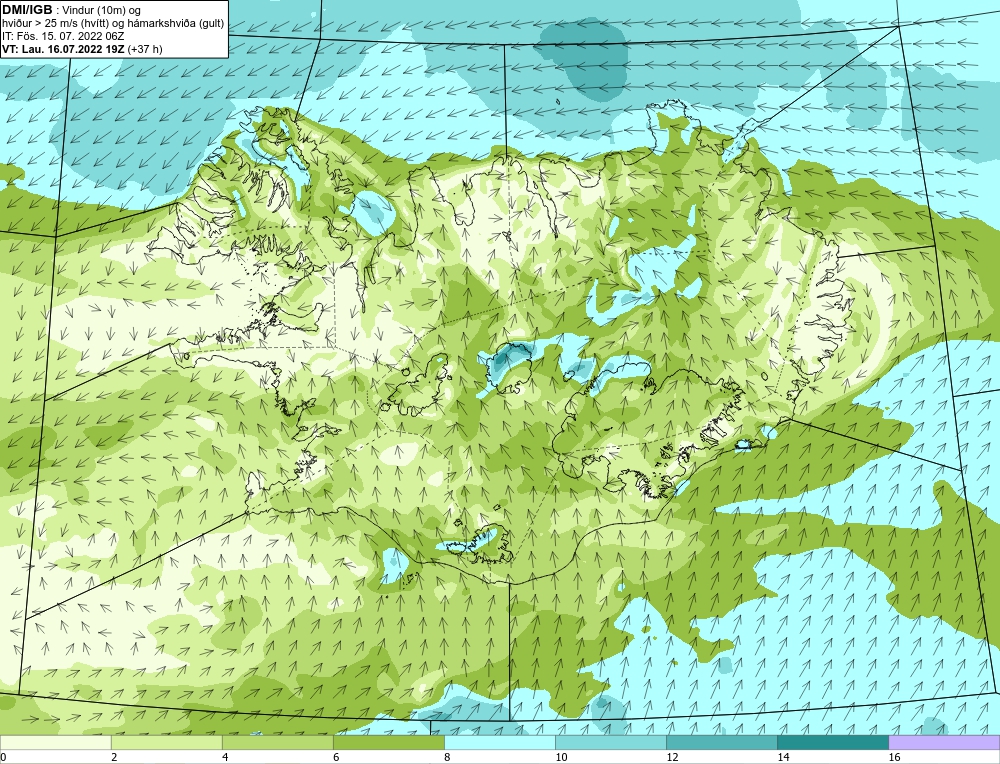Click the legend label "16"
Image resolution: width=1000 pixels, height=764 pixels.
pyautogui.click(x=893, y=757)
